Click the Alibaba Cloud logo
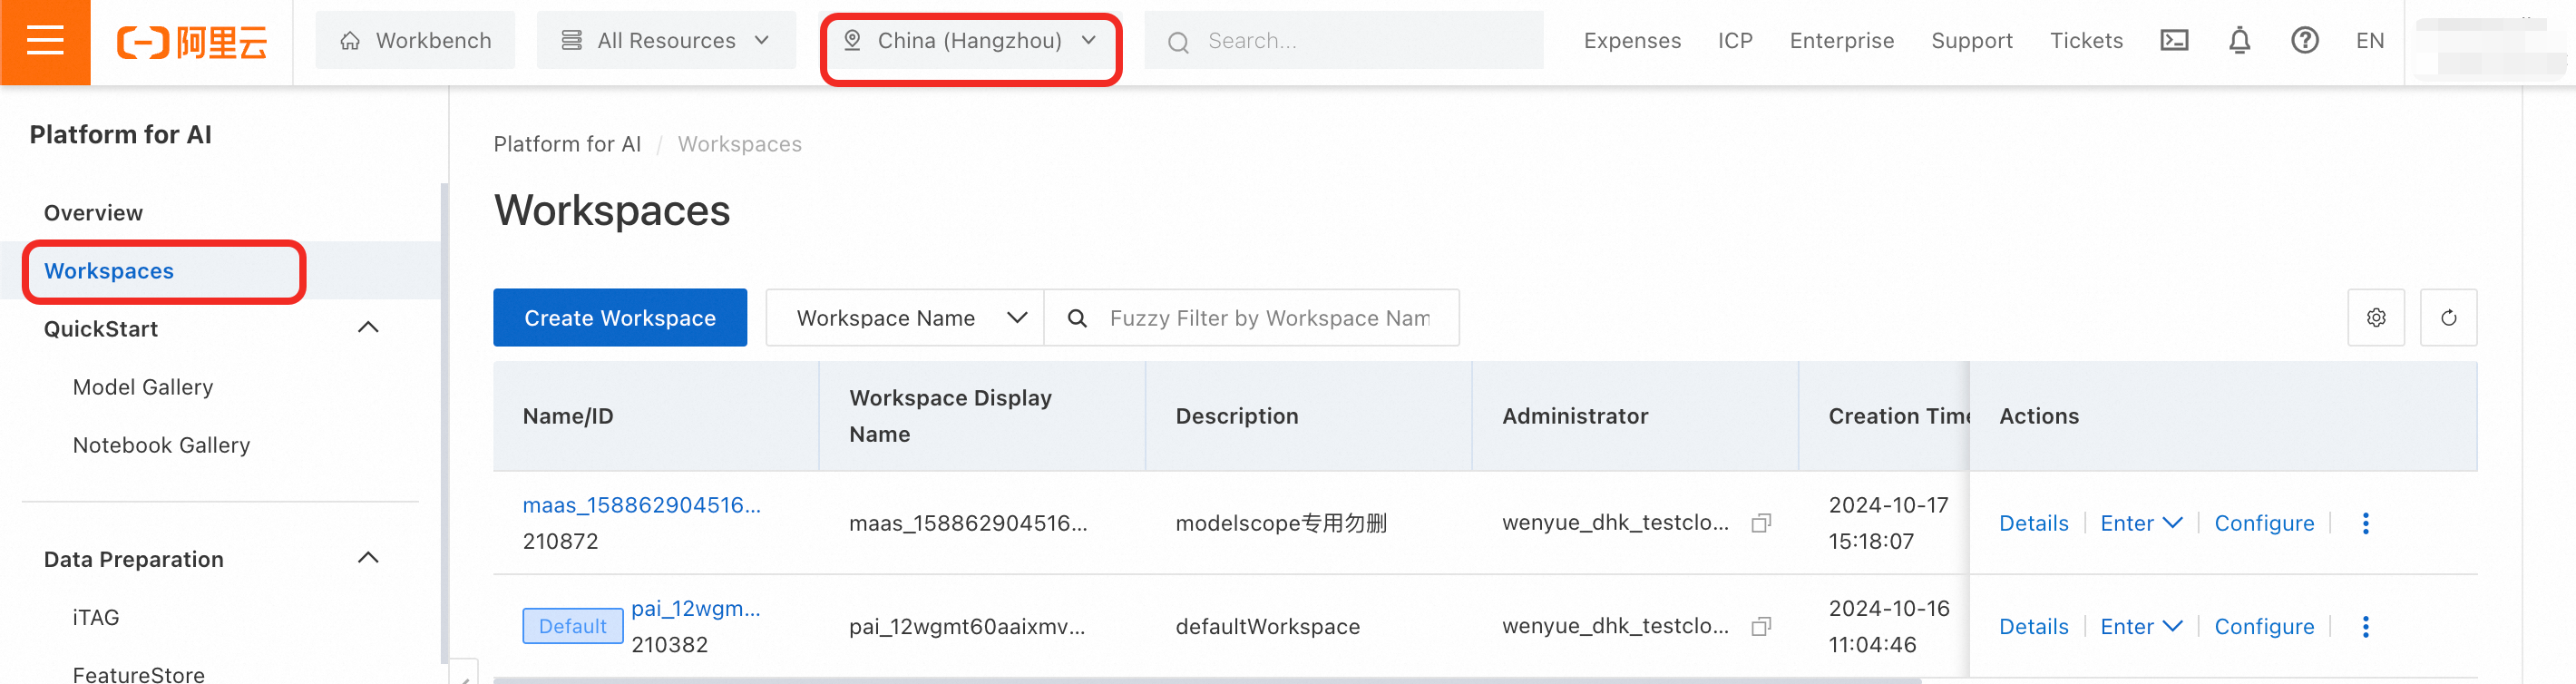The image size is (2576, 684). coord(192,42)
